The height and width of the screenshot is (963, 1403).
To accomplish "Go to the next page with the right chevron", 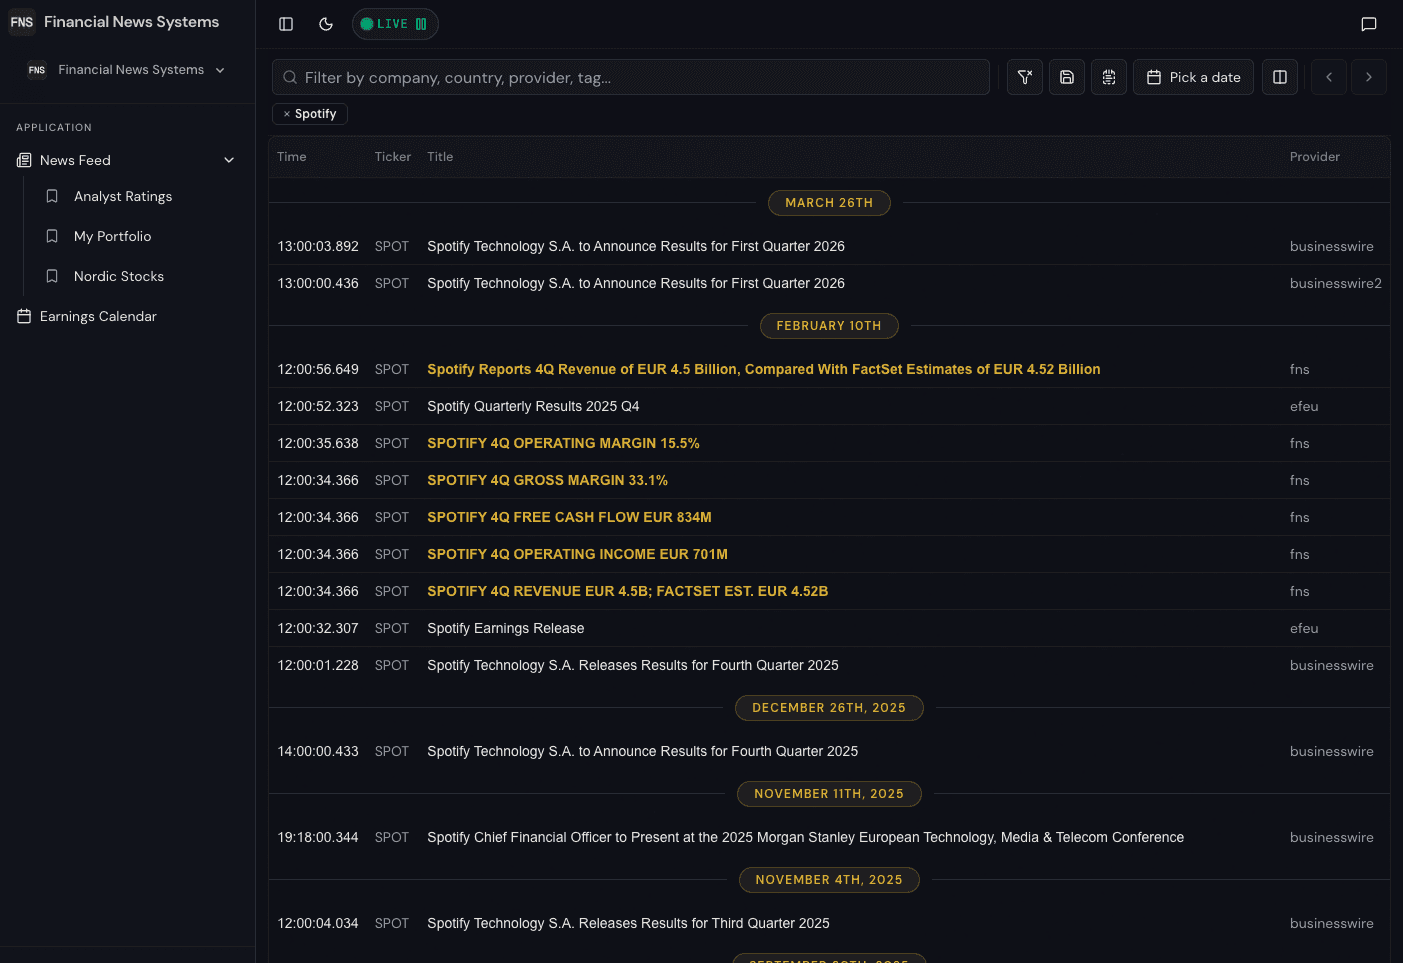I will point(1368,76).
